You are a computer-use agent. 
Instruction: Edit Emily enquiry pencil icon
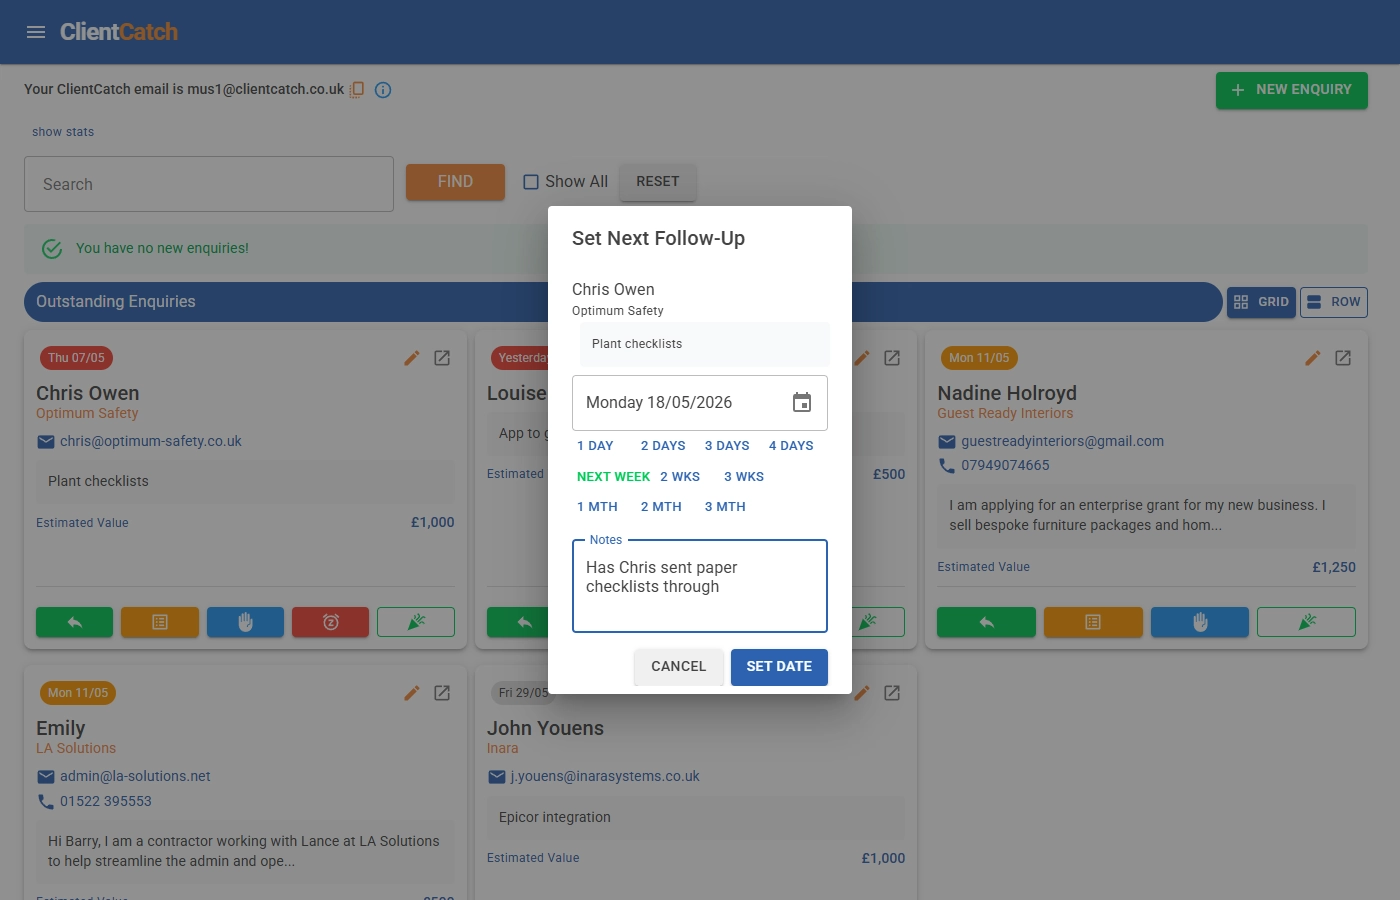pos(412,693)
